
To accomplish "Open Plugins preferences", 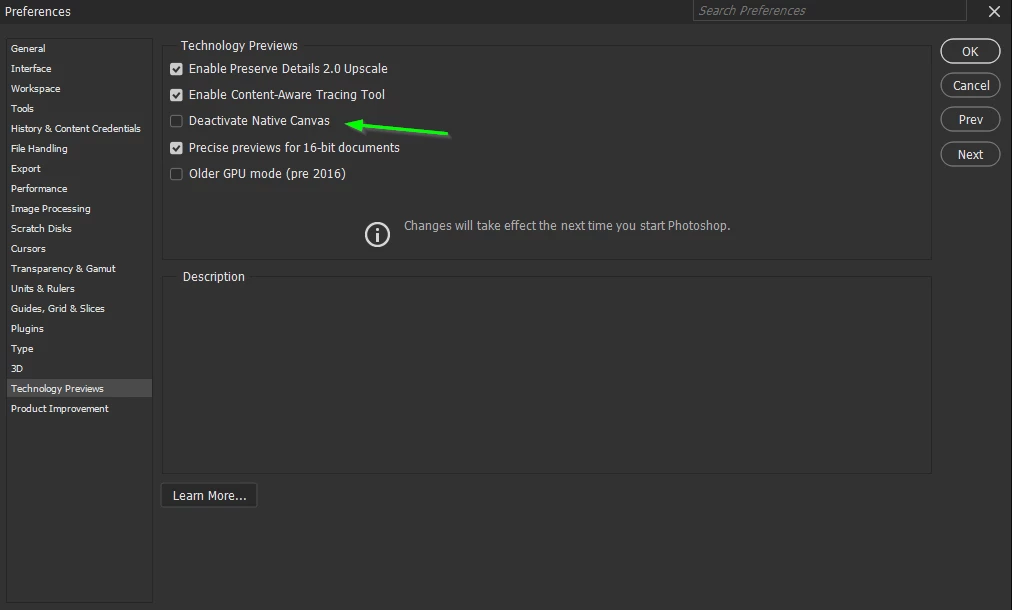I will [79, 329].
